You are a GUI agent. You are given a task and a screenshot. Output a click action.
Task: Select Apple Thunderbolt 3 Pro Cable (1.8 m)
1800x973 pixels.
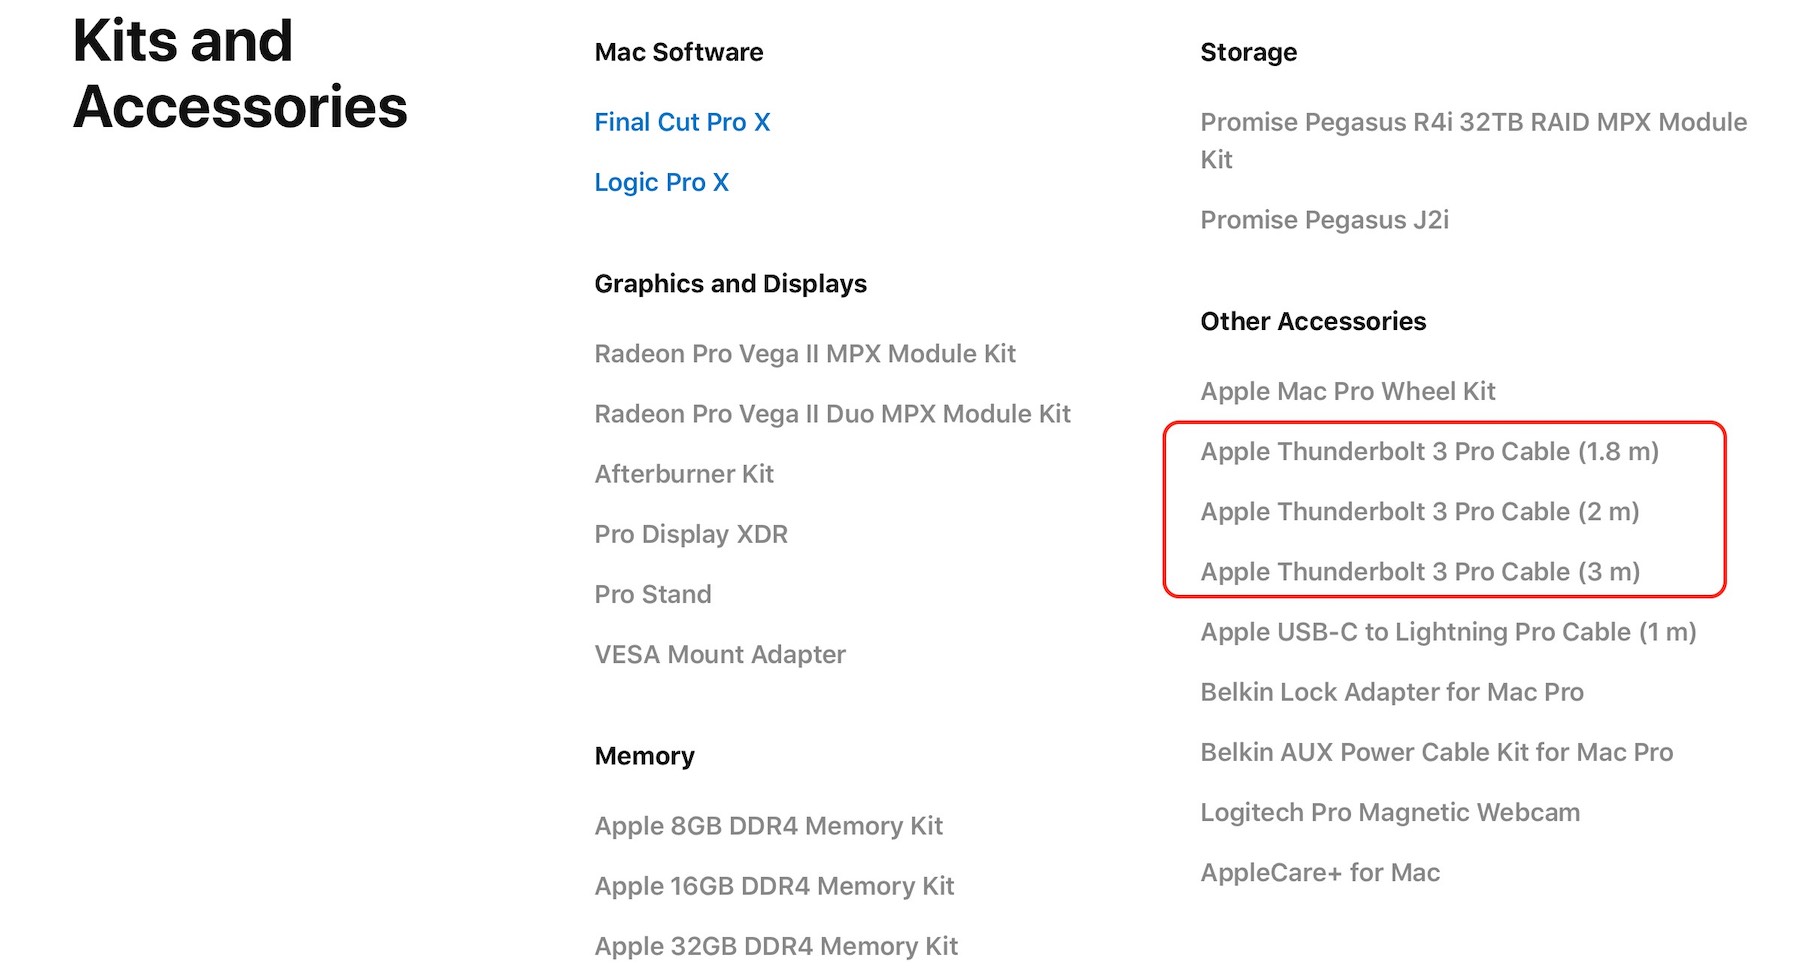click(1429, 452)
